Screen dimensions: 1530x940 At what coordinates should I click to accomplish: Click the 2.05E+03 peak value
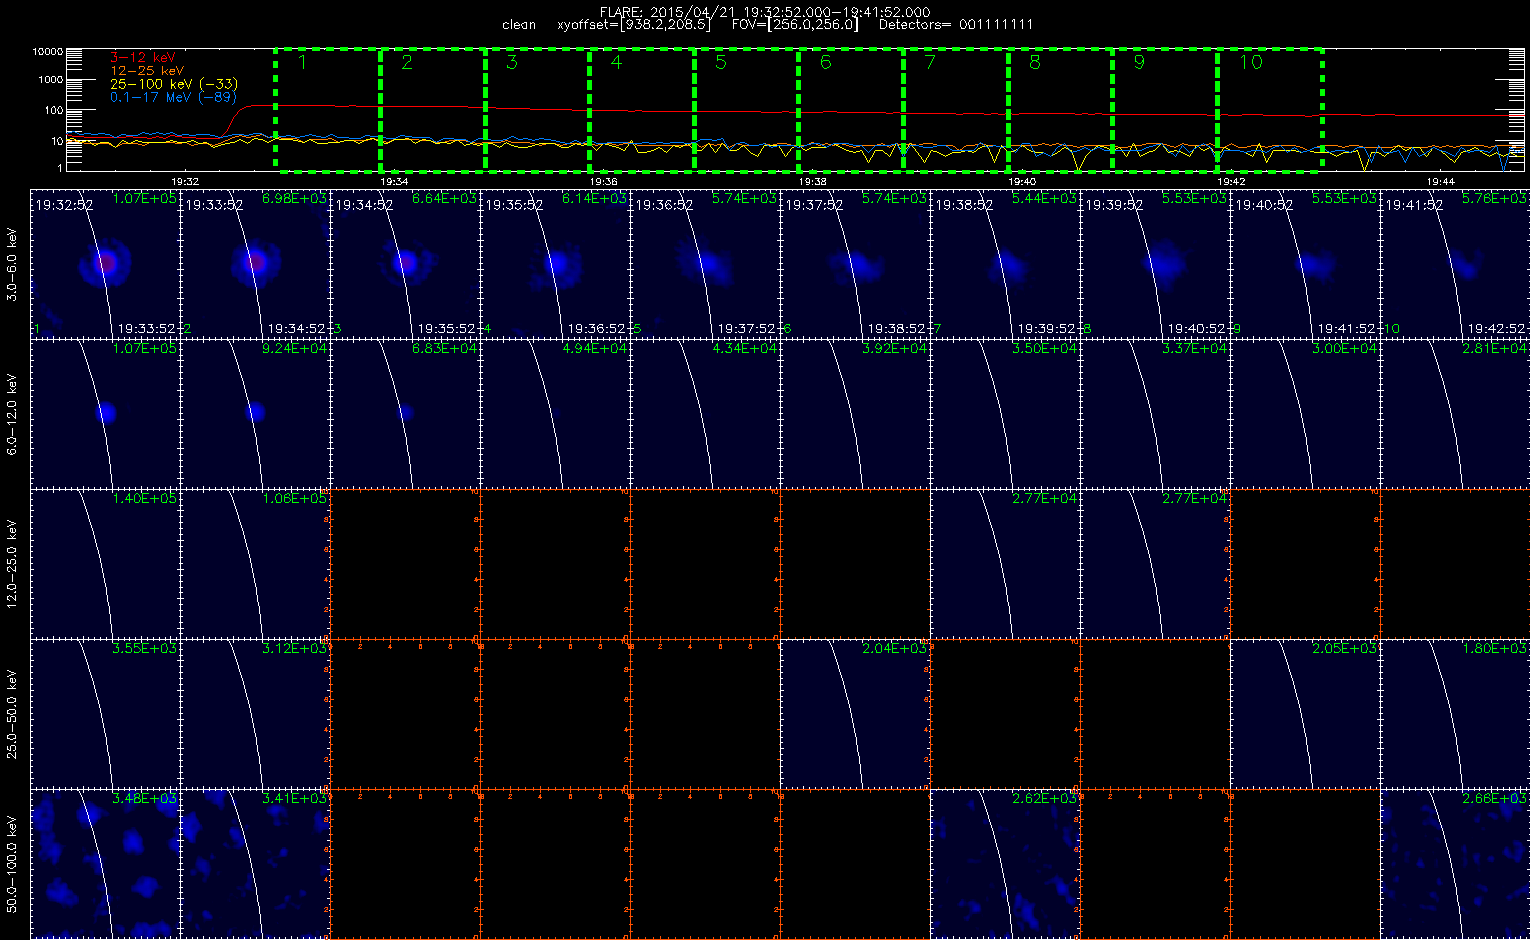1345,649
